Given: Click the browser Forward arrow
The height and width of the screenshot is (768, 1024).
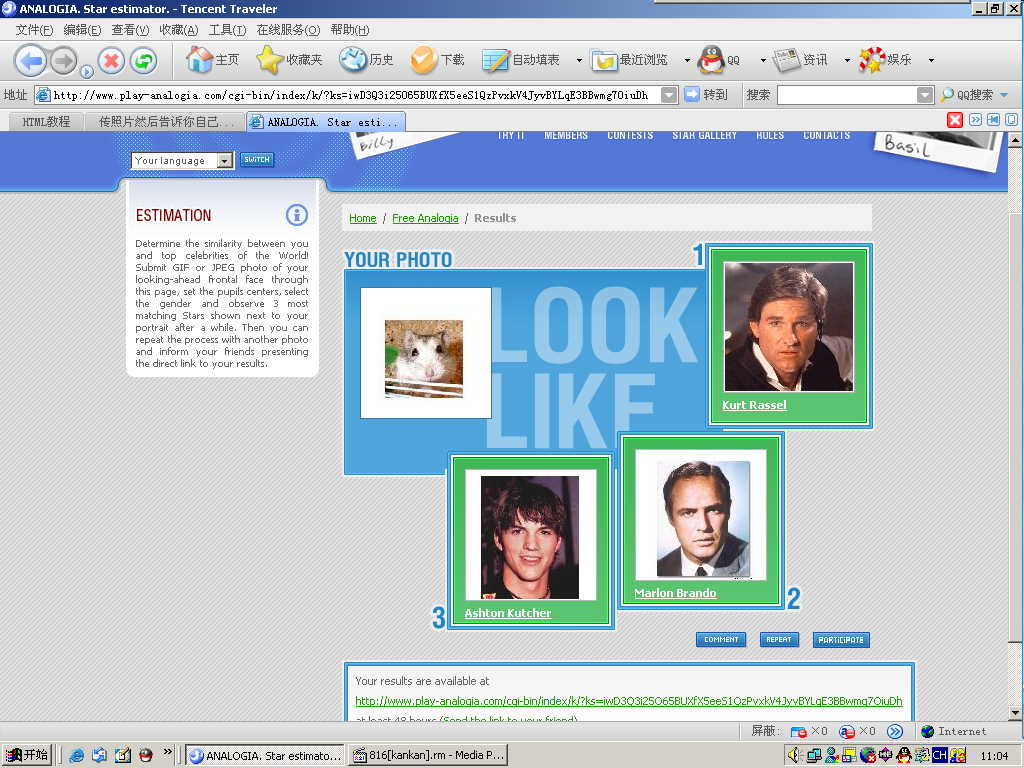Looking at the screenshot, I should coord(63,61).
